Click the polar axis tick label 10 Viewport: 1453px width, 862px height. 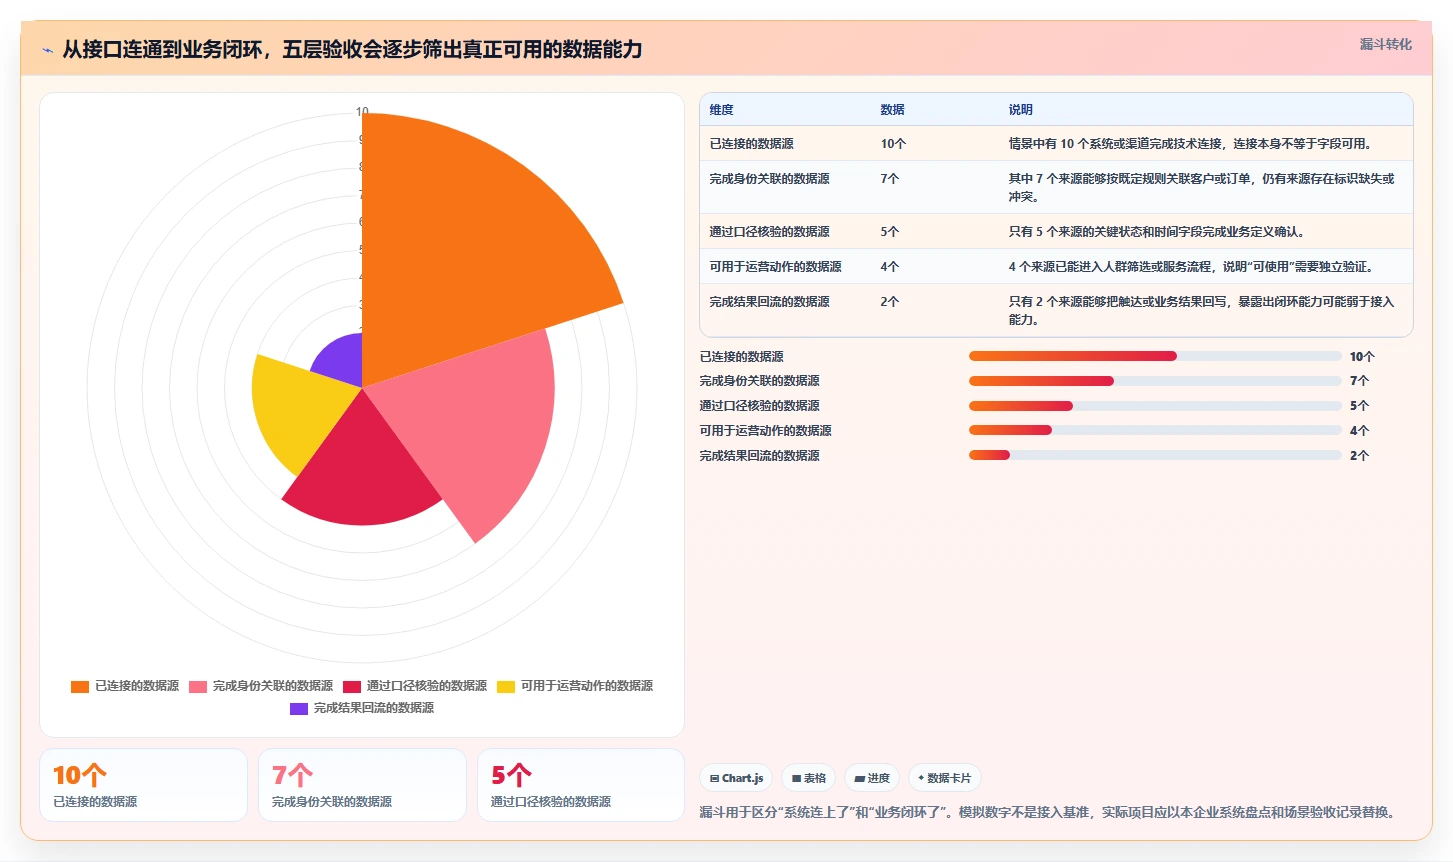coord(362,112)
